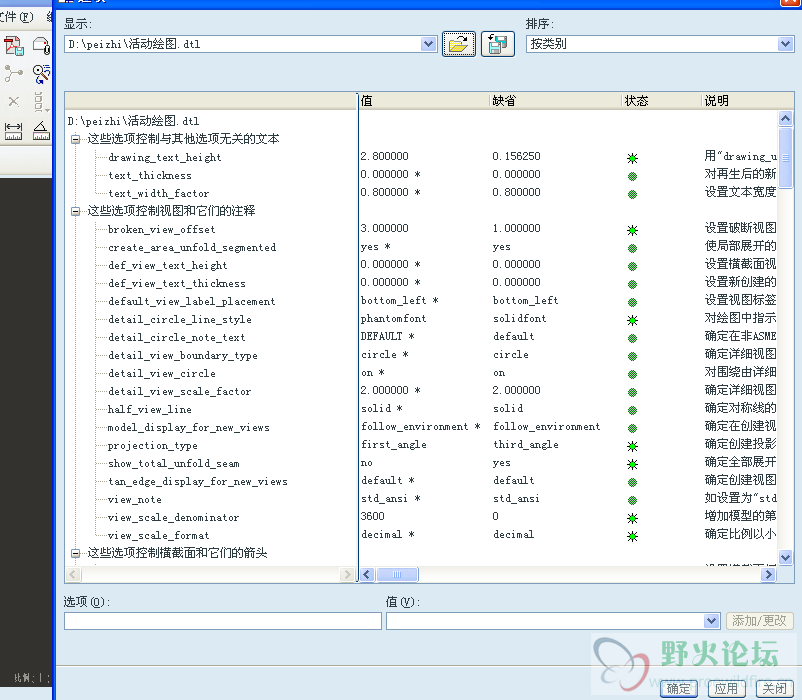Select the tan_edge_display_for_new_views option
The image size is (802, 700).
click(x=198, y=482)
